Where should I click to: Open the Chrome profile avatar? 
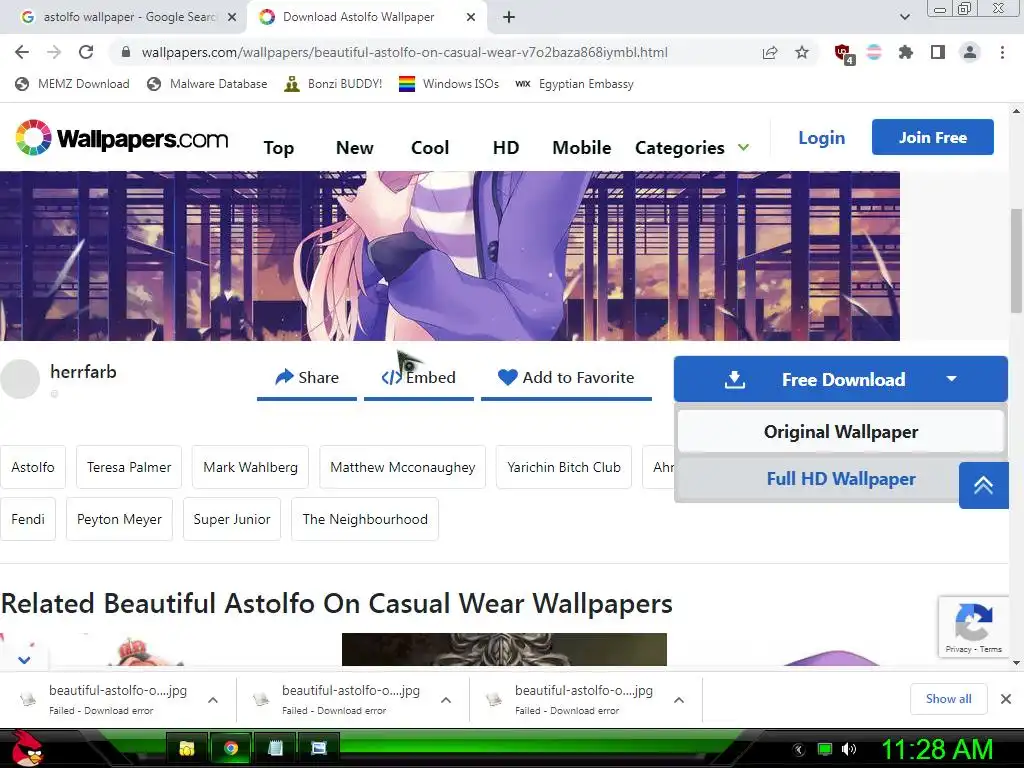970,52
